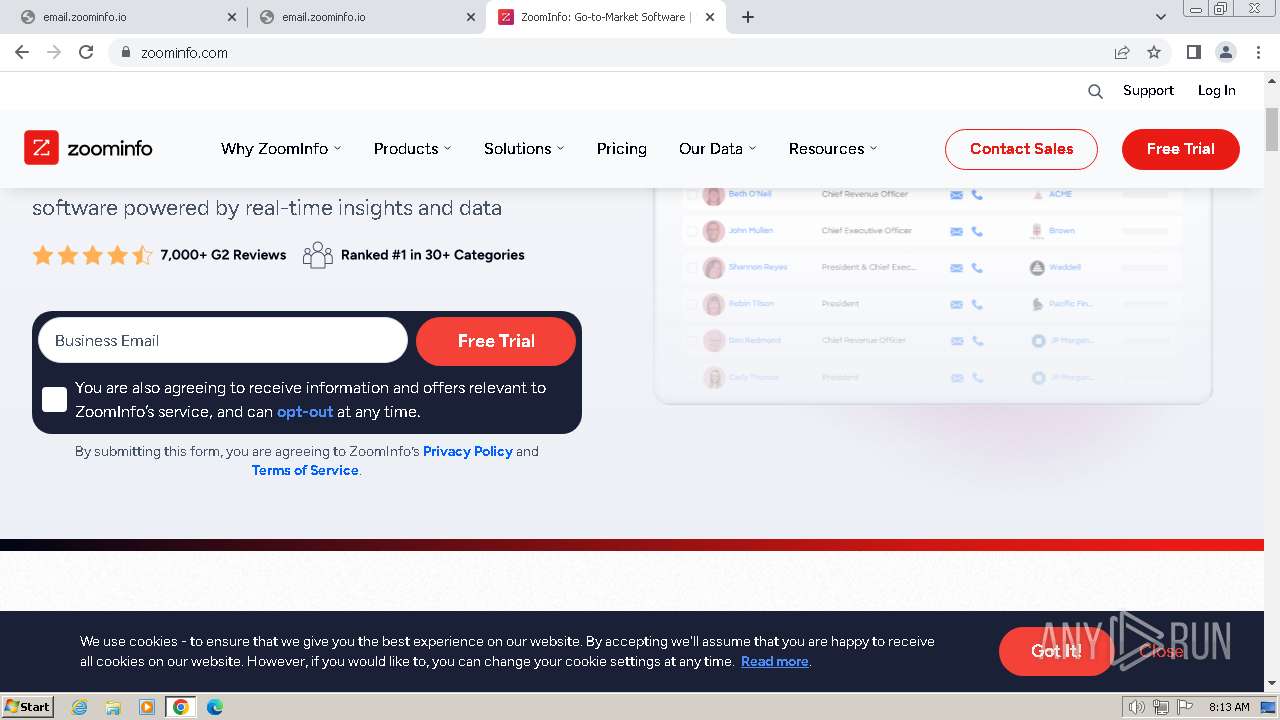Accept cookies with Got It!

(x=1056, y=651)
